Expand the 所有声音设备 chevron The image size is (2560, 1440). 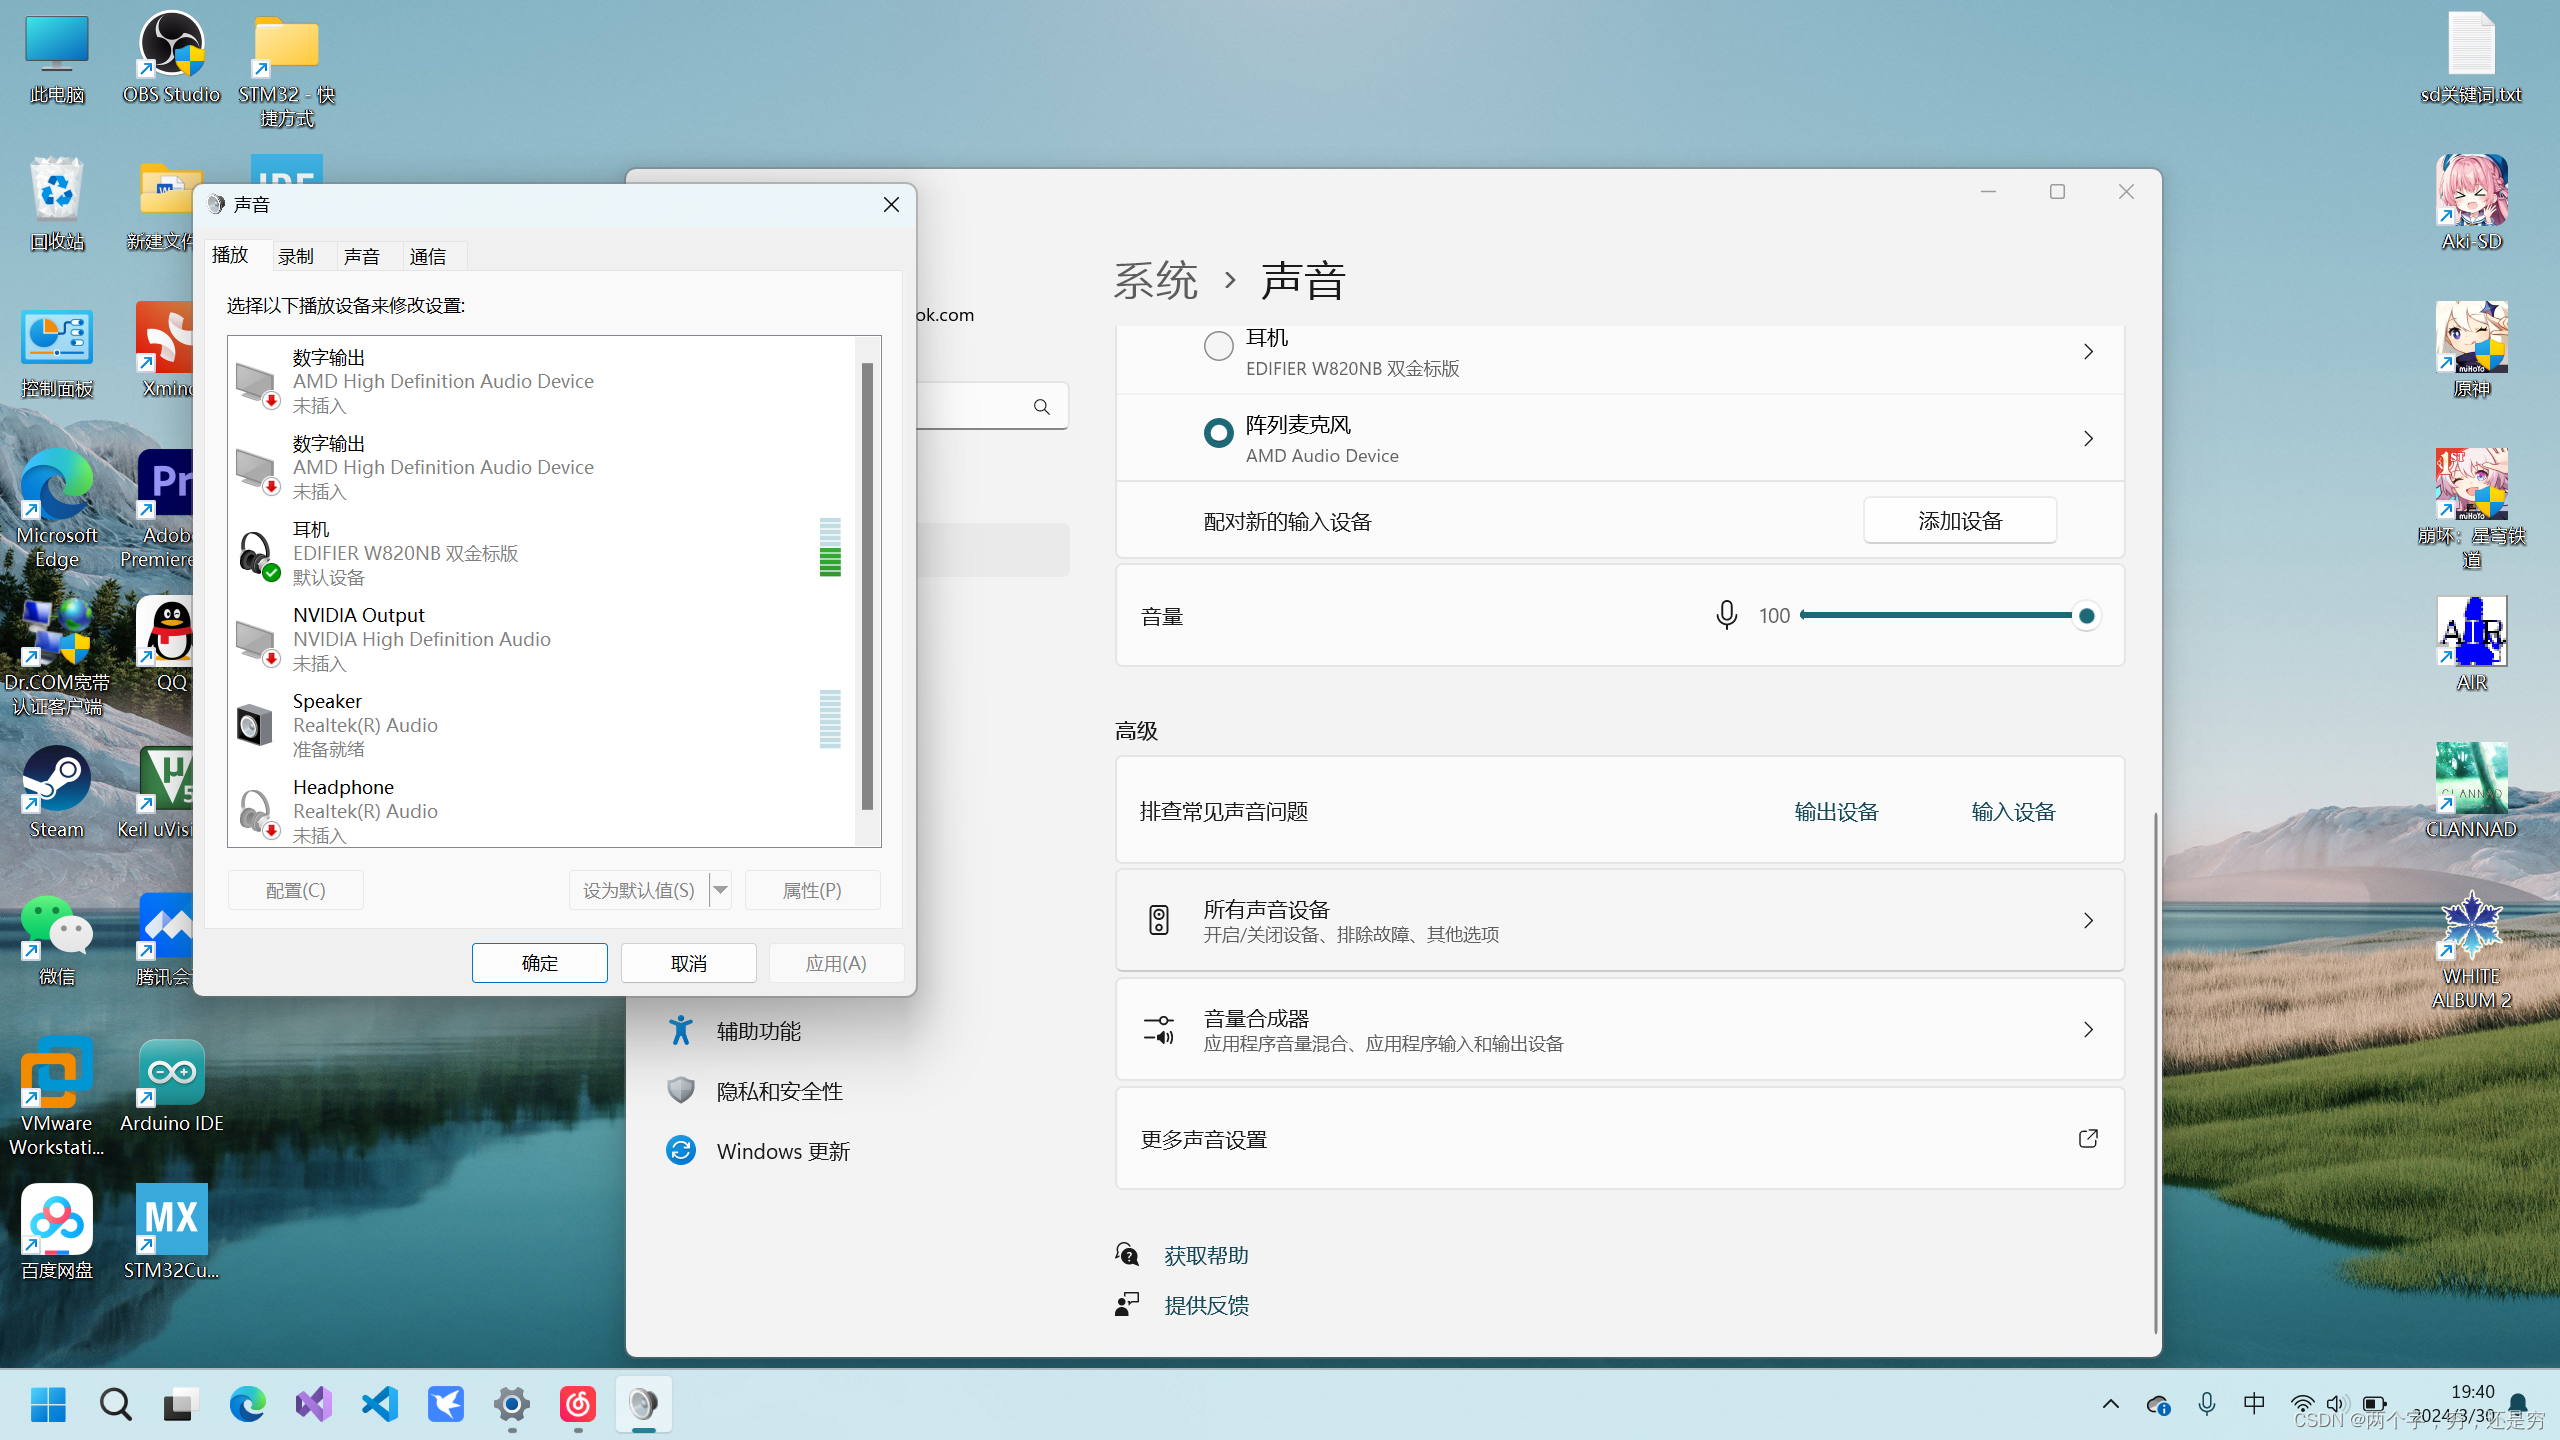coord(2088,921)
